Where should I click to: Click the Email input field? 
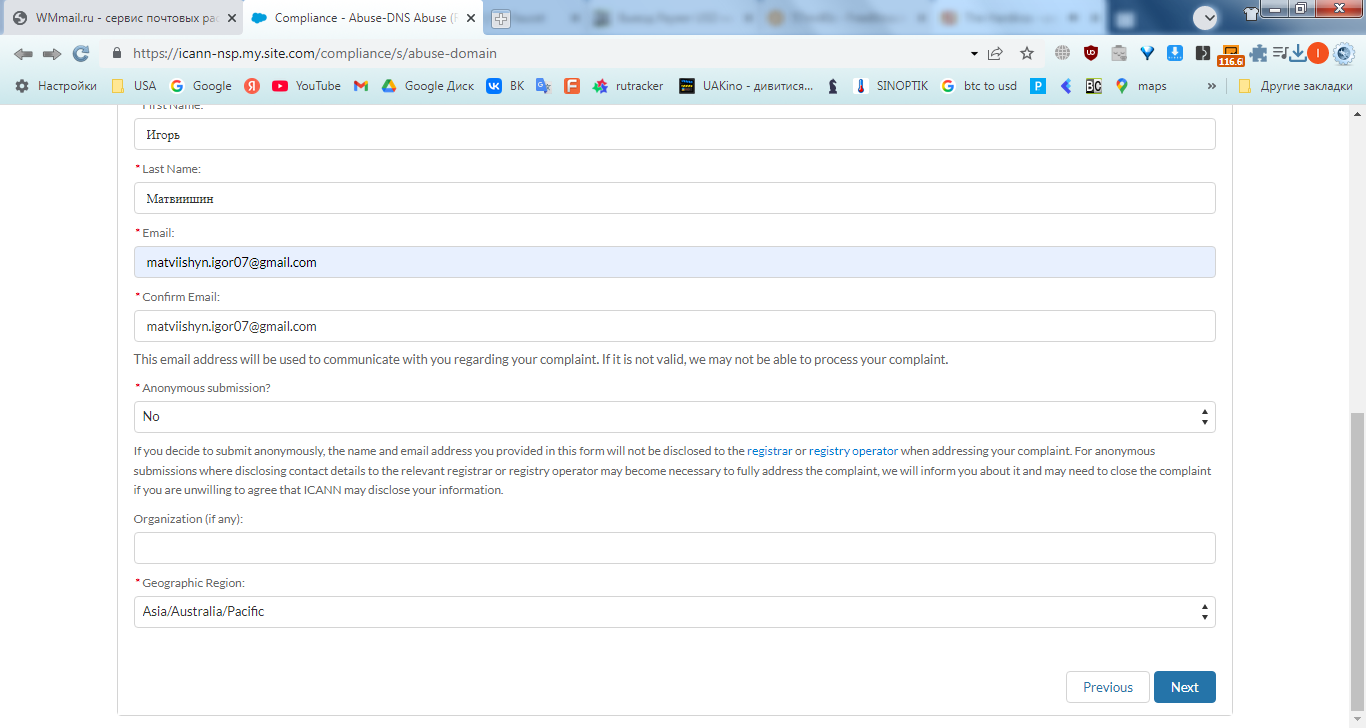tap(675, 262)
